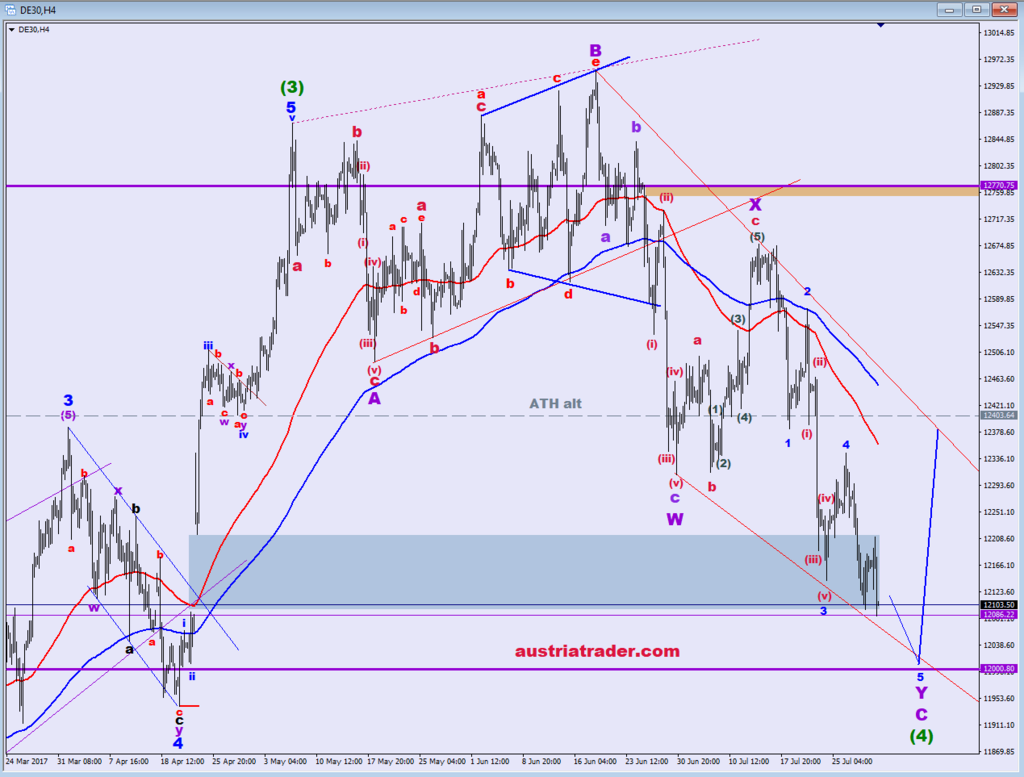
Task: Select the large purple Y wave label
Action: (921, 693)
